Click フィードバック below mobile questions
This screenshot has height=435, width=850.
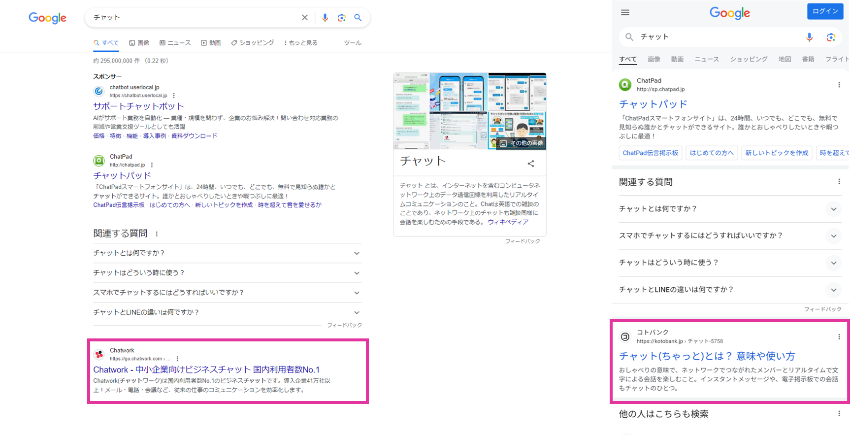pos(823,309)
